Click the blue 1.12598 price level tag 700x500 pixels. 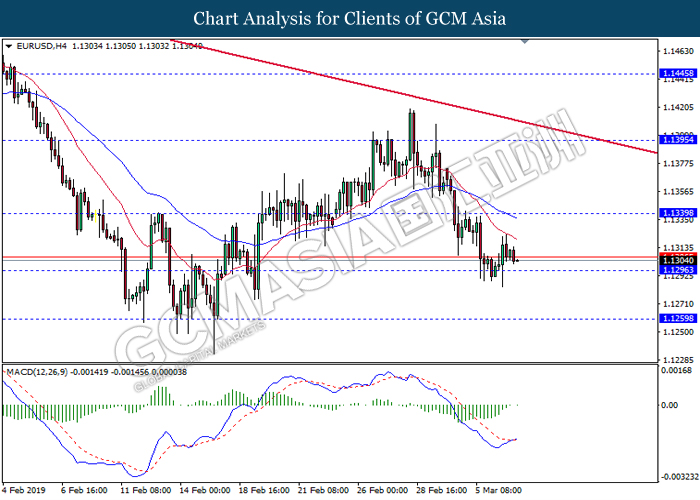pyautogui.click(x=678, y=318)
